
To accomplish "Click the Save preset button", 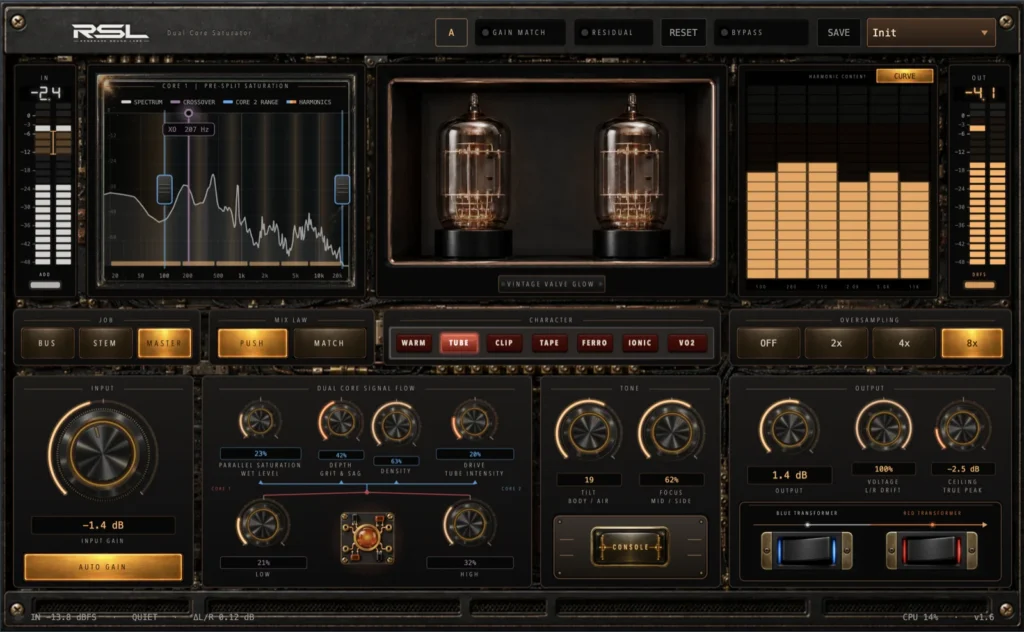I will [x=839, y=32].
